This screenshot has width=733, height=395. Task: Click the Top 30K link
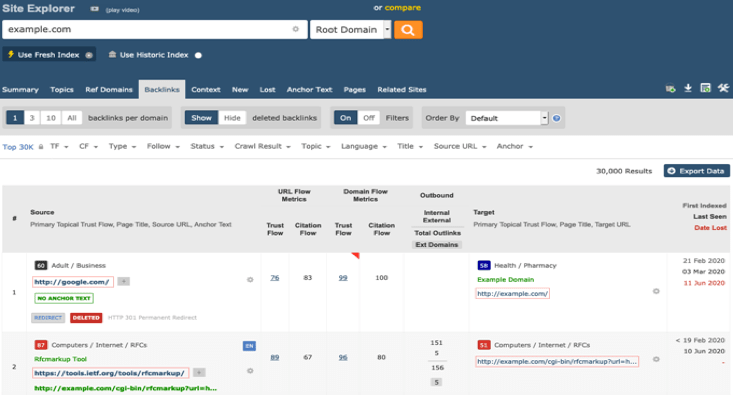[18, 147]
